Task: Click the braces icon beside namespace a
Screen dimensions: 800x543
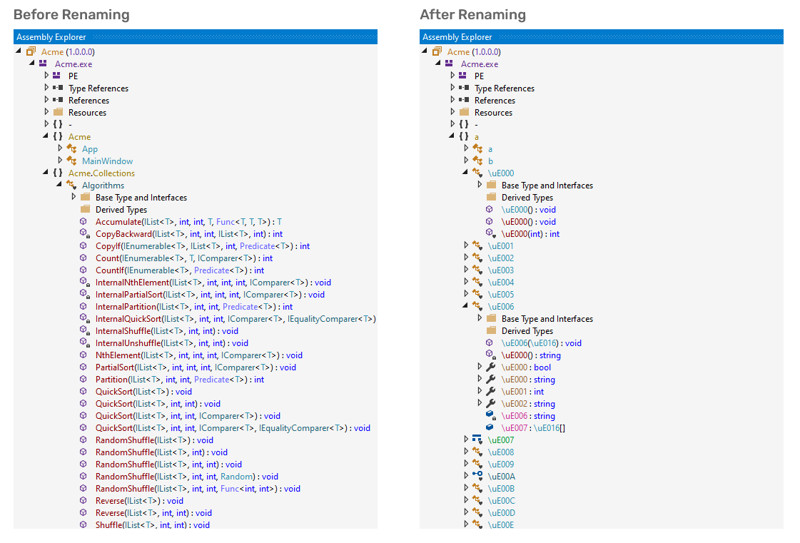Action: coord(464,137)
